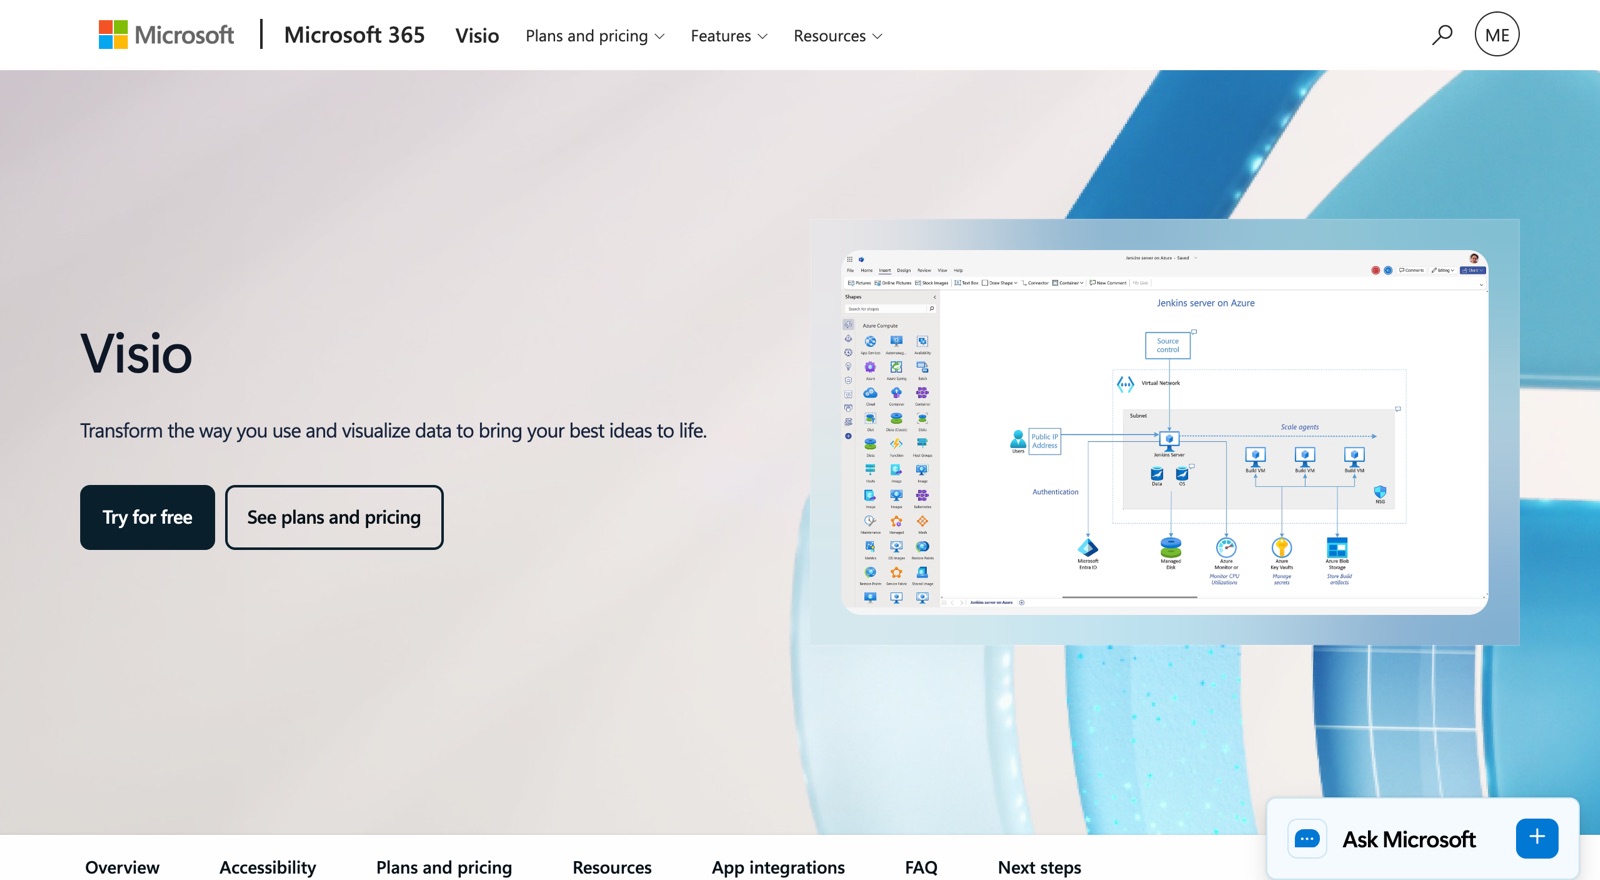Click the large Visio hero heading
The height and width of the screenshot is (880, 1600).
point(136,353)
